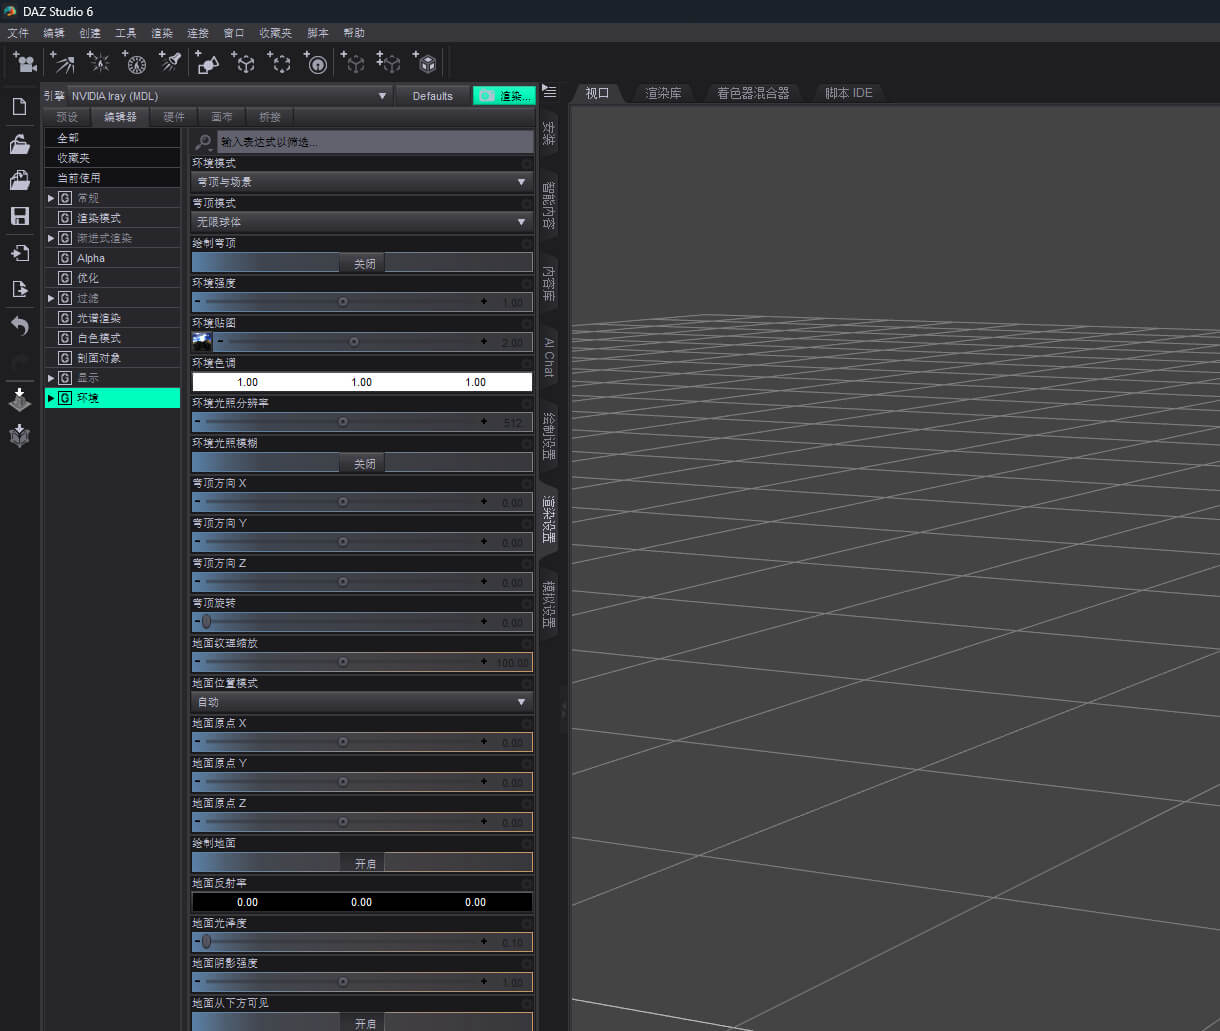The height and width of the screenshot is (1031, 1220).
Task: Click the New file icon in left sidebar
Action: pos(19,107)
